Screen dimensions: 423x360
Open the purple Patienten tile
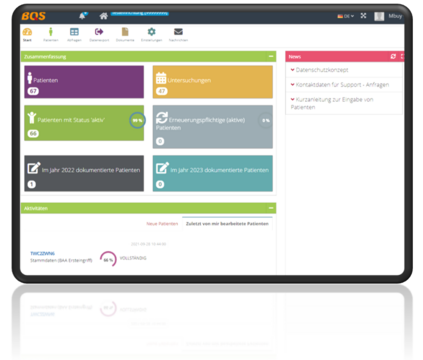click(84, 82)
